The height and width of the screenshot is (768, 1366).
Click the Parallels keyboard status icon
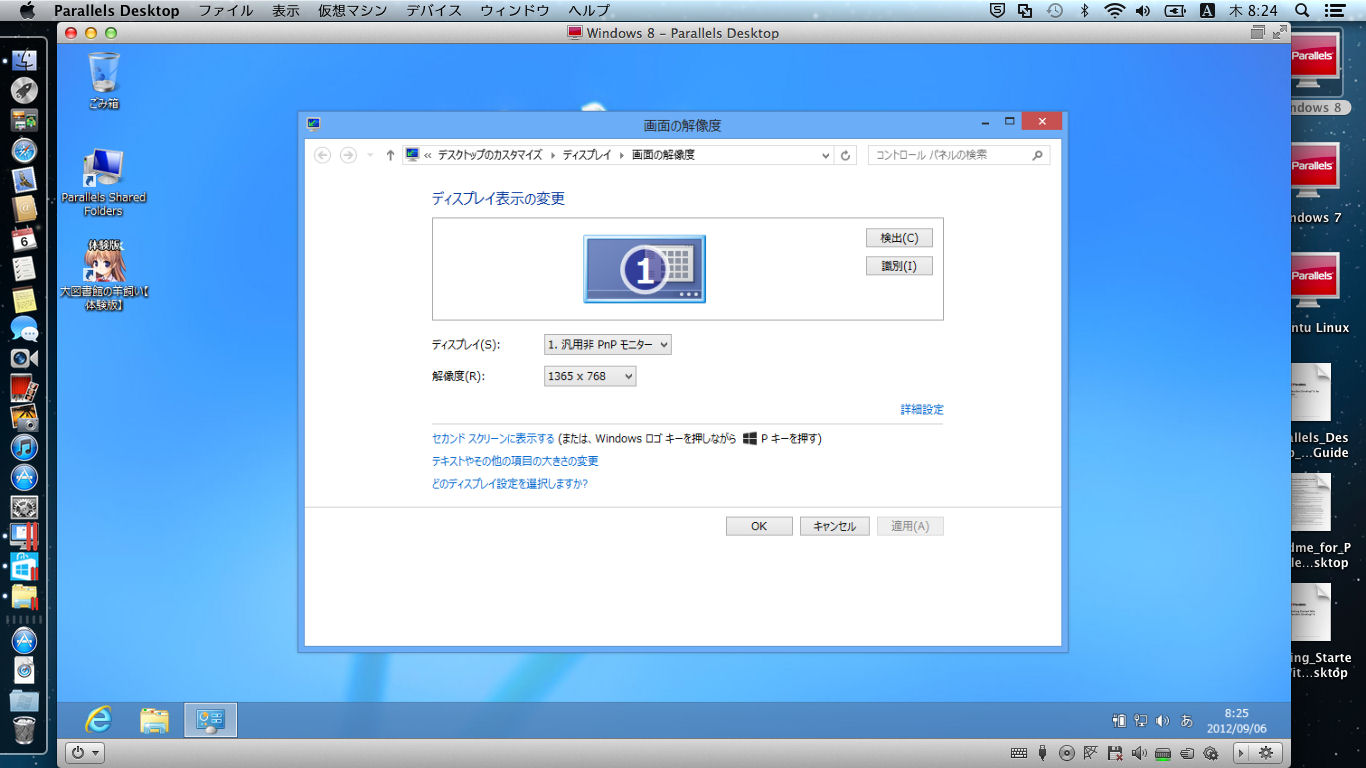click(x=1019, y=753)
